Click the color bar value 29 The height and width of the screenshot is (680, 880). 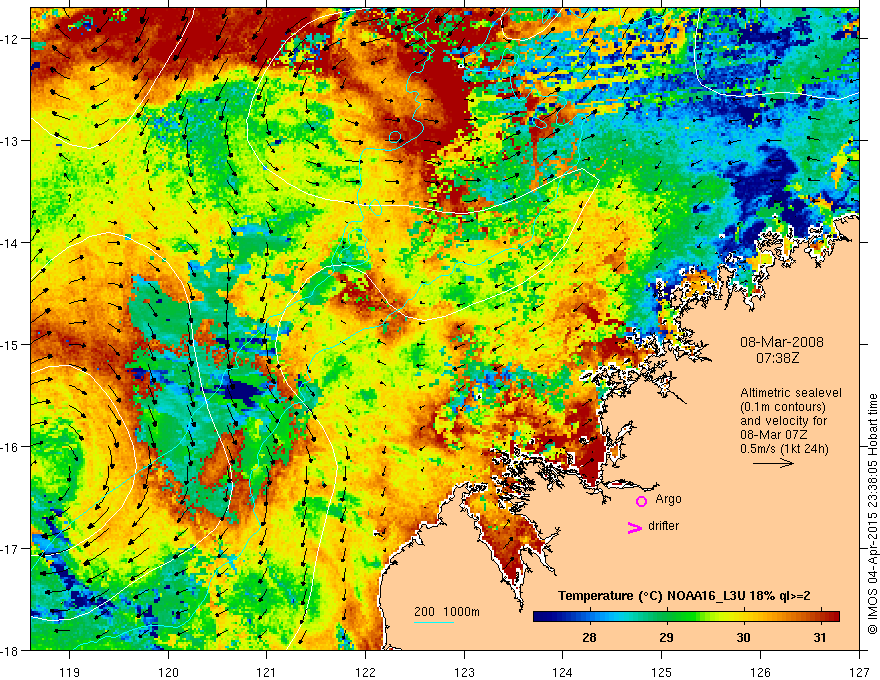coord(666,637)
